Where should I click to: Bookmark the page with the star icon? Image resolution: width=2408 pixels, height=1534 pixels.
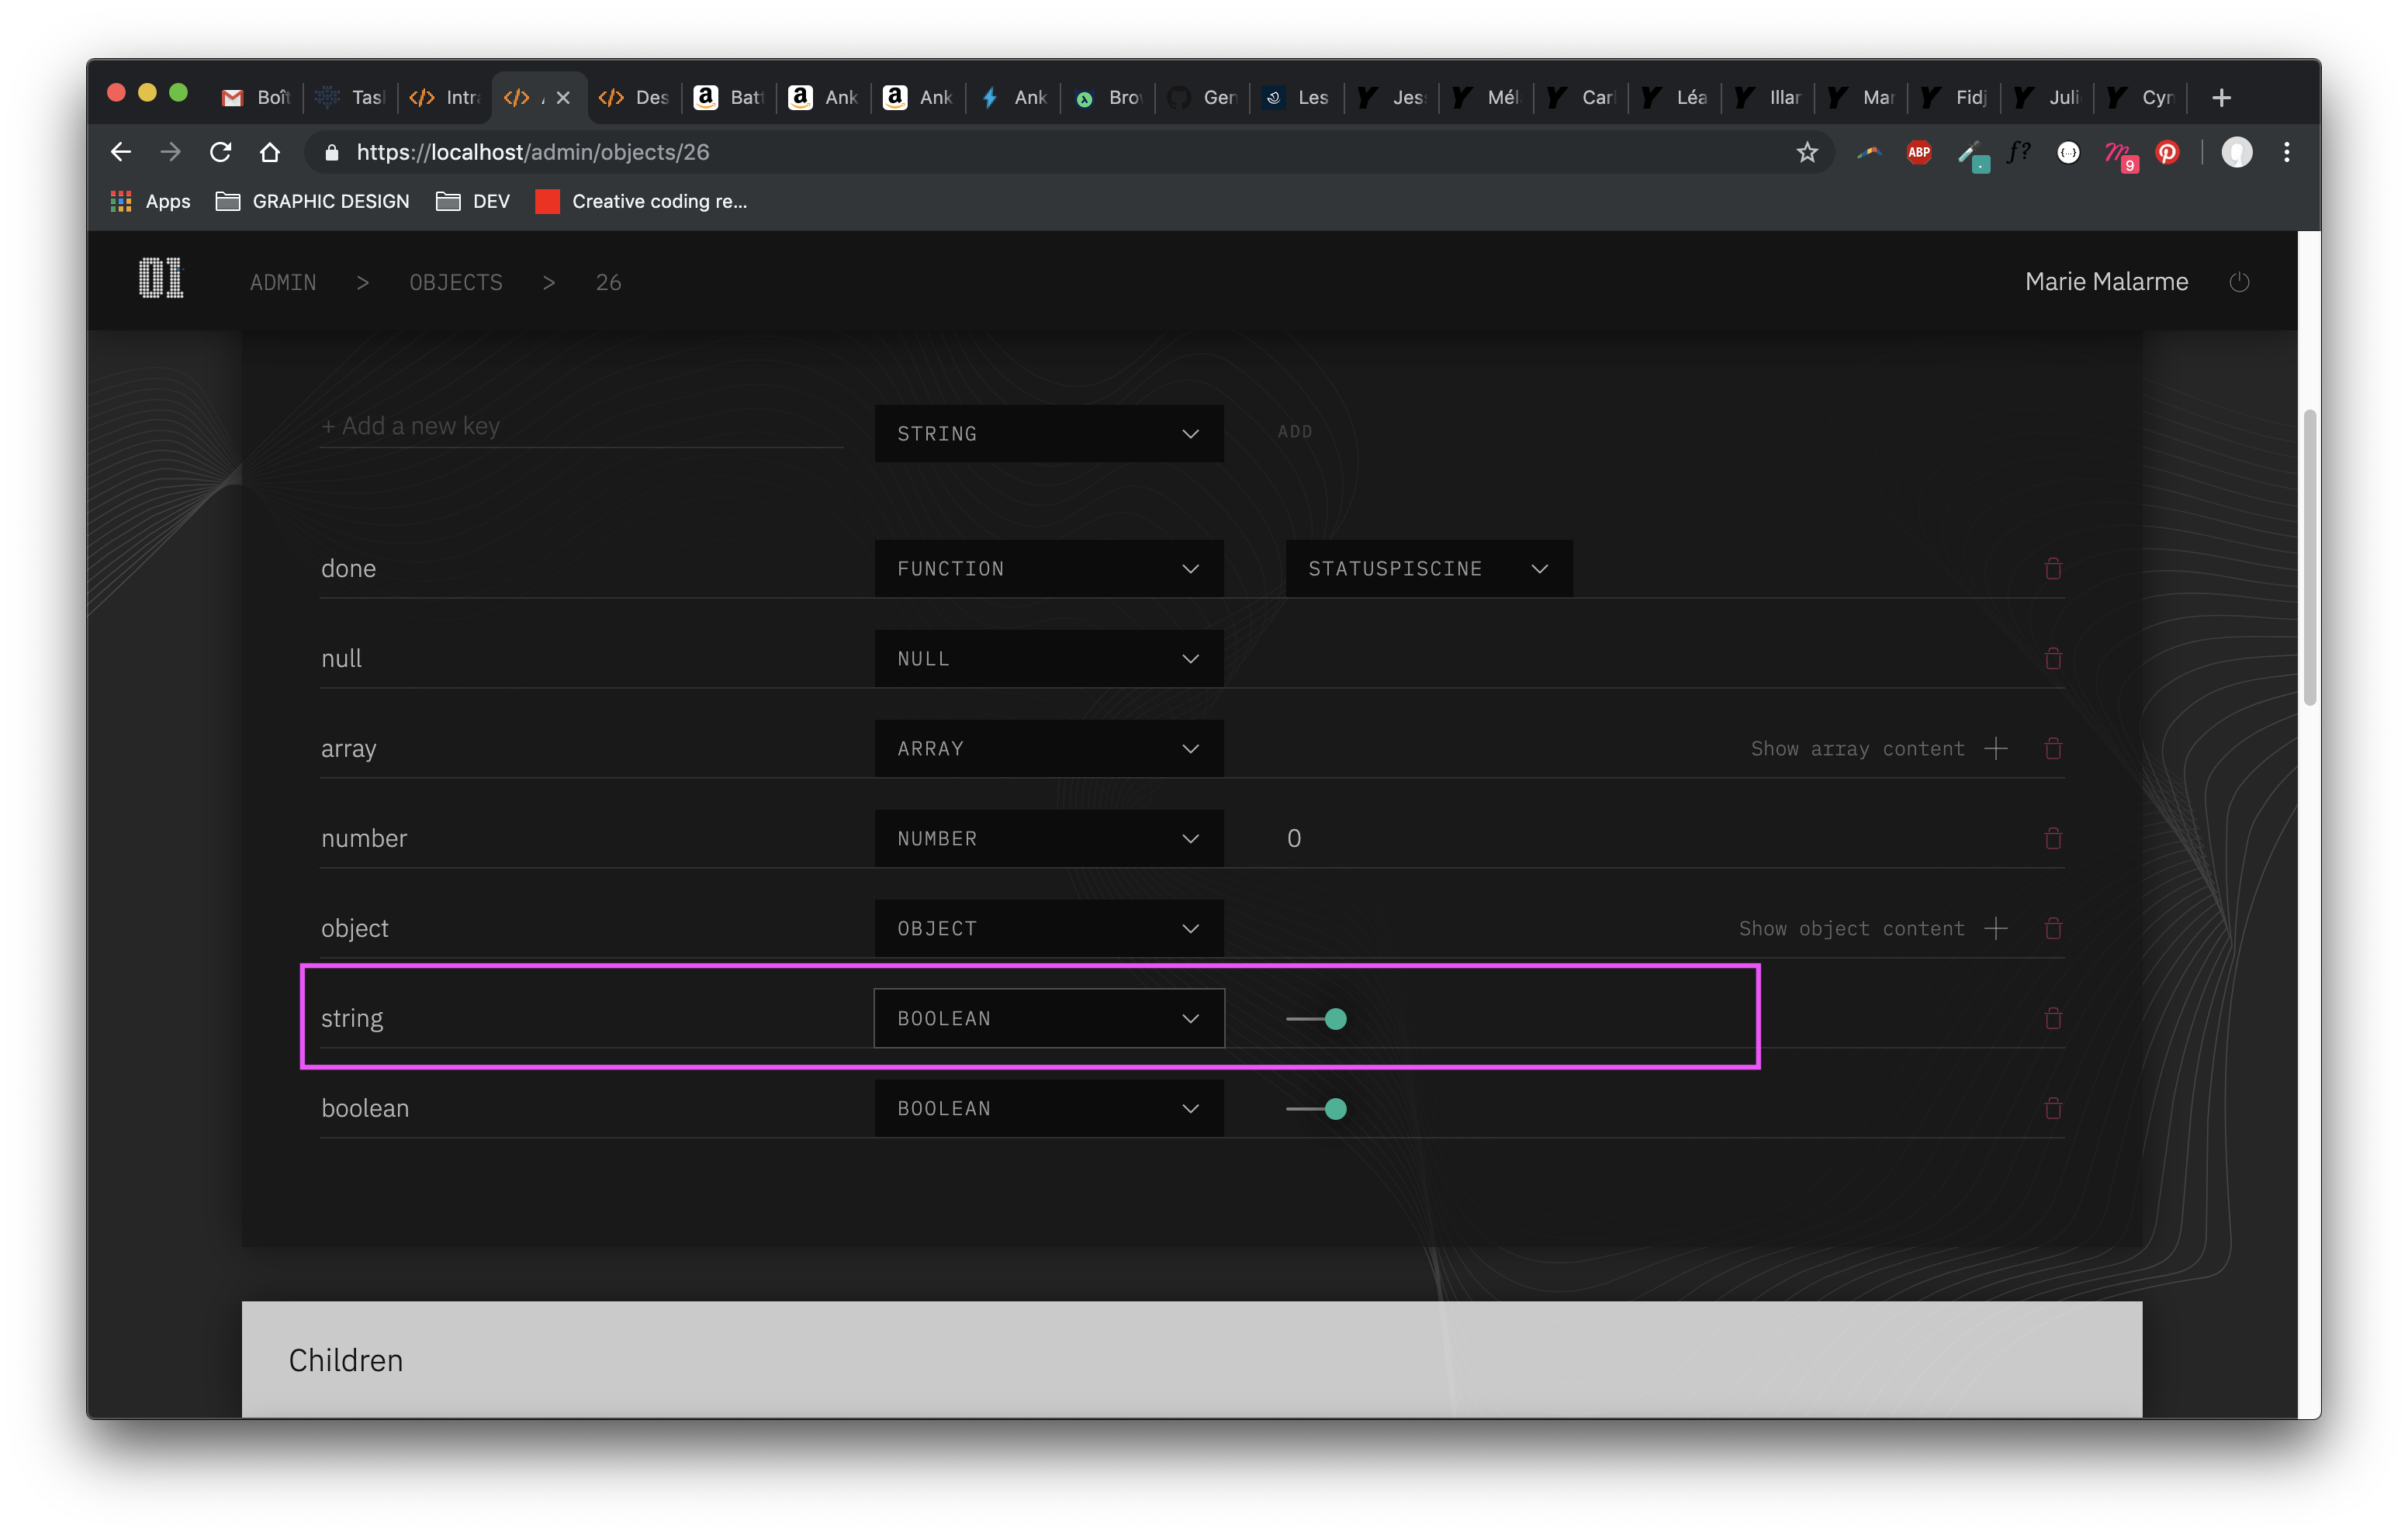1806,152
